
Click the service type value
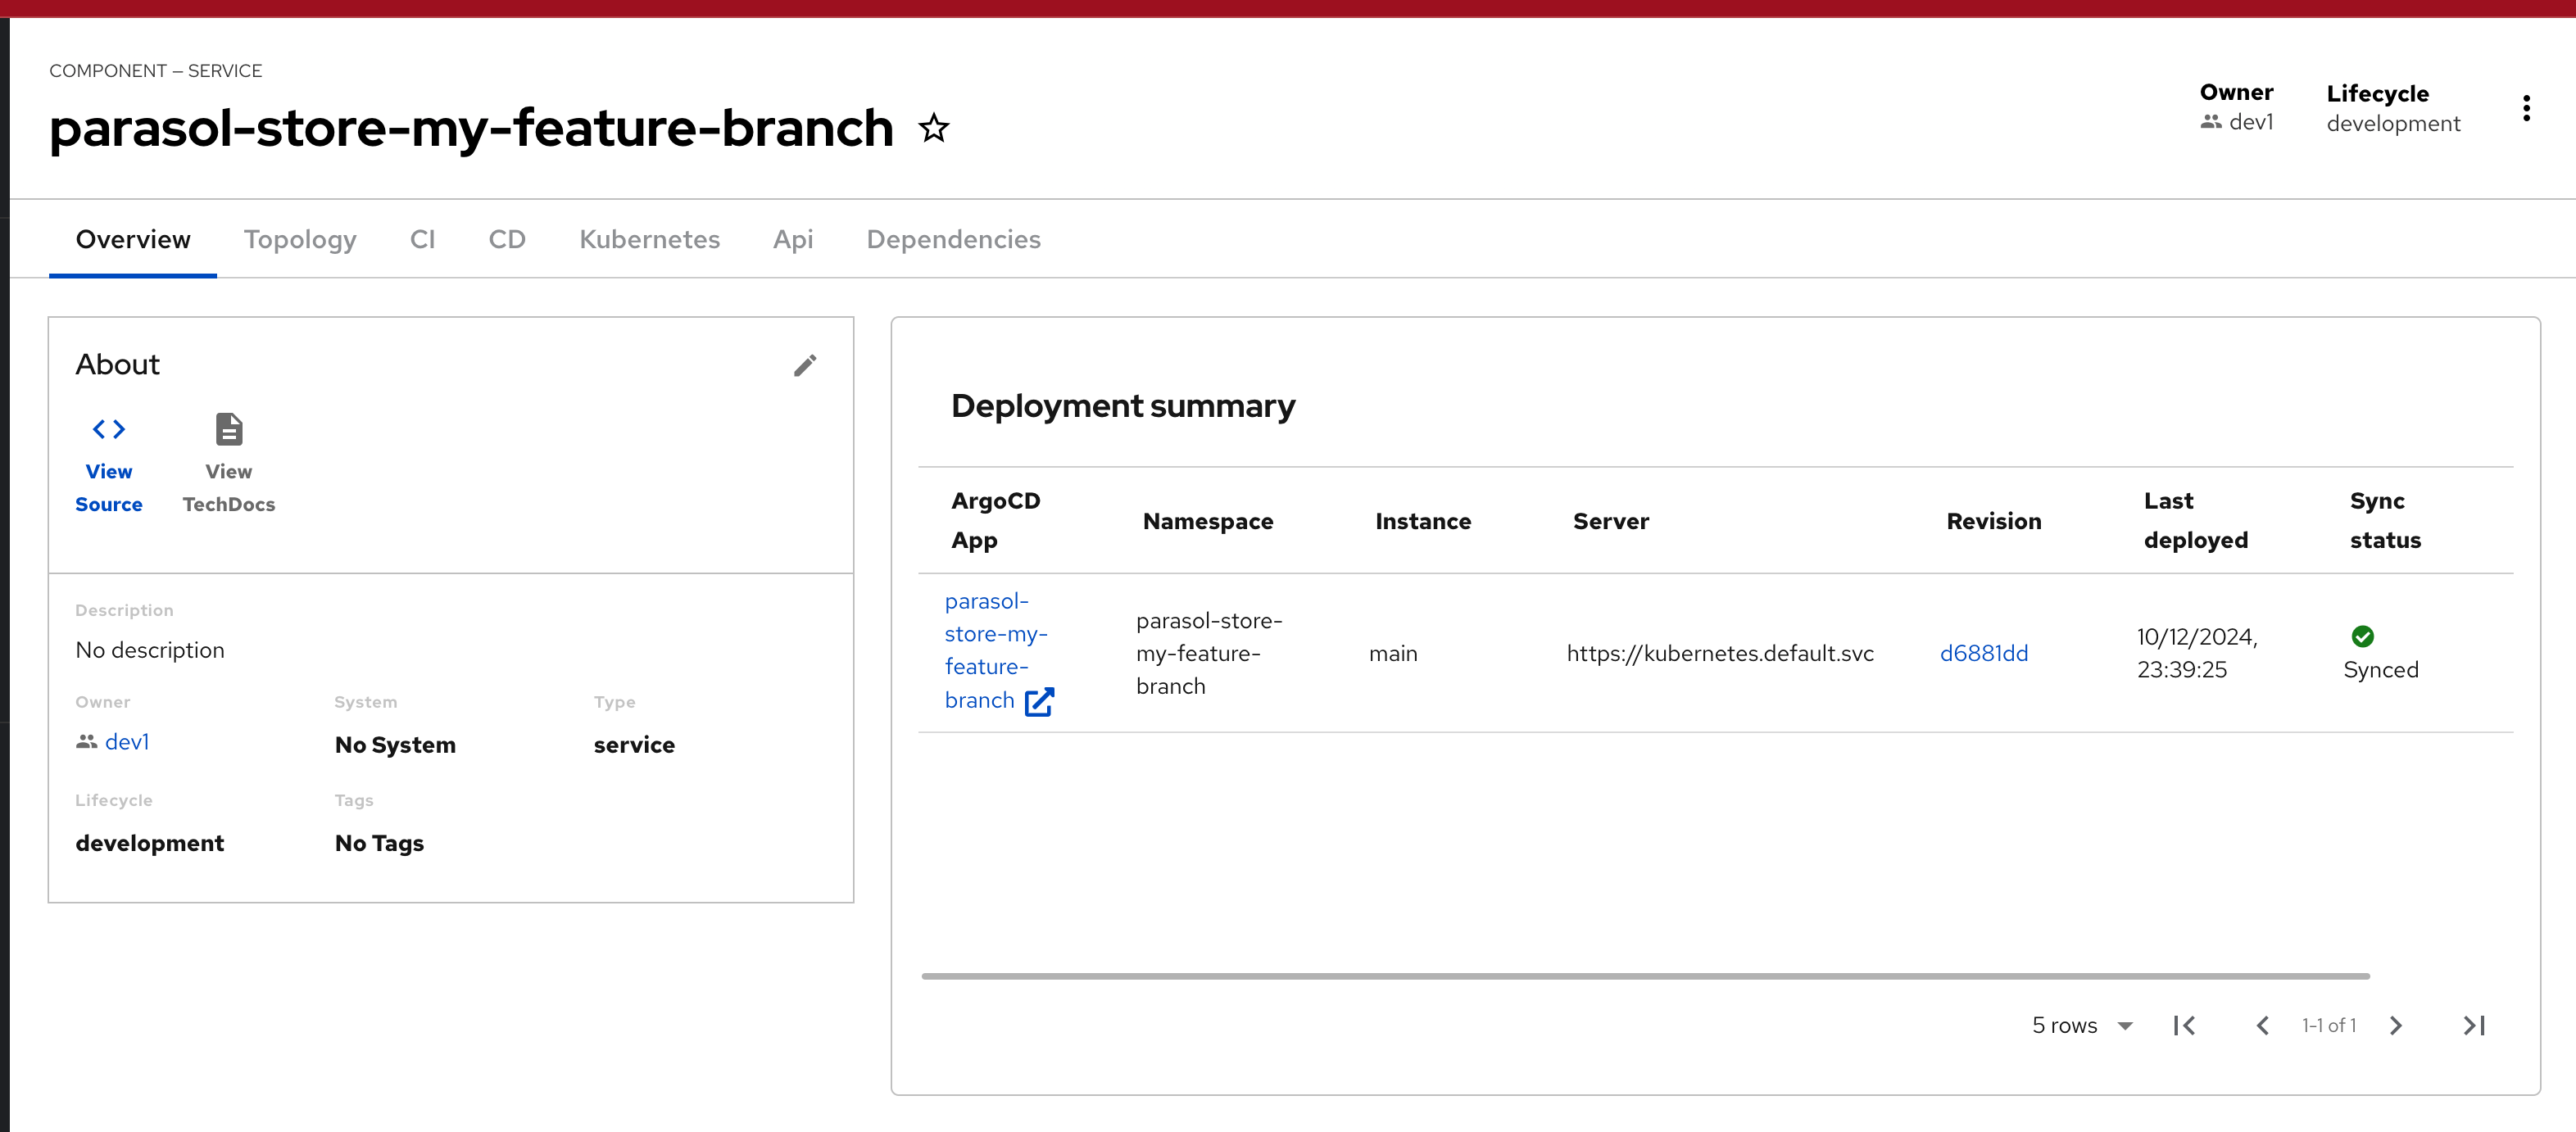point(634,745)
